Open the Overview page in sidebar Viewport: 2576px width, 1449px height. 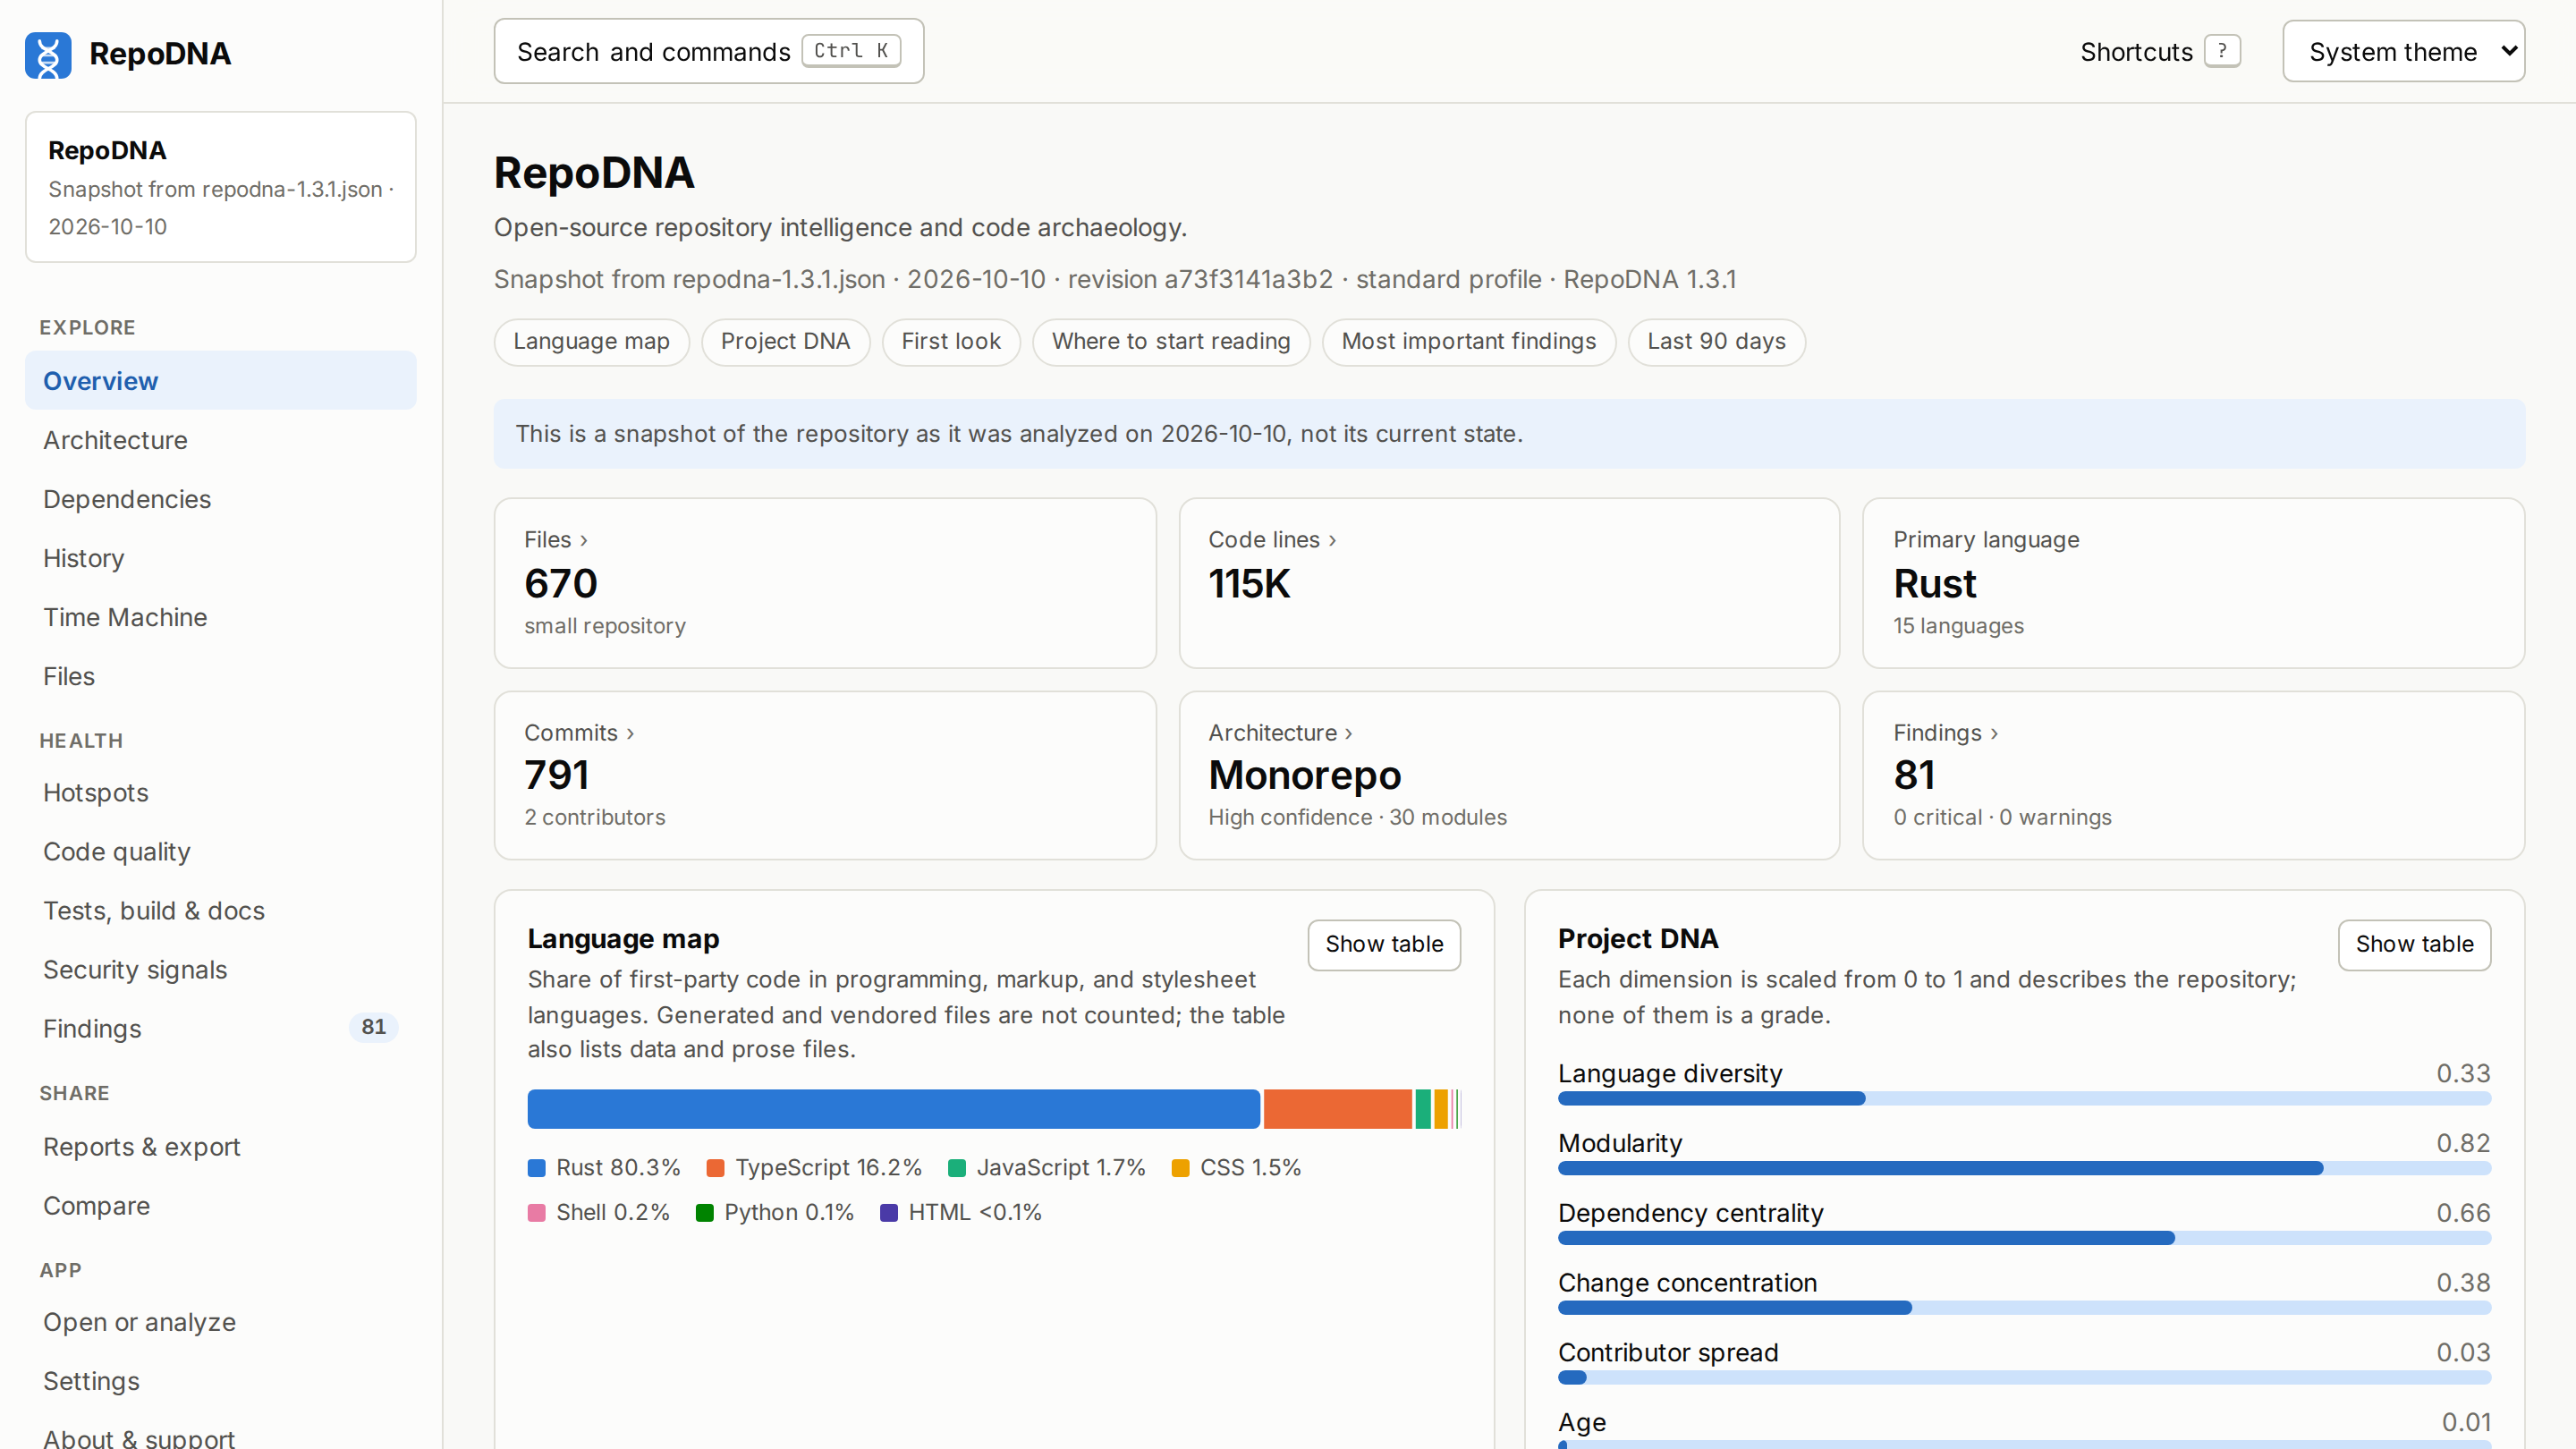[220, 380]
